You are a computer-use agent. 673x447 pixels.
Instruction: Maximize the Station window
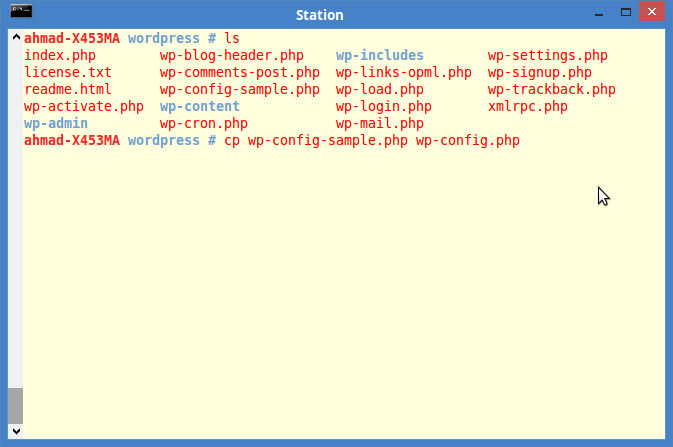click(626, 12)
